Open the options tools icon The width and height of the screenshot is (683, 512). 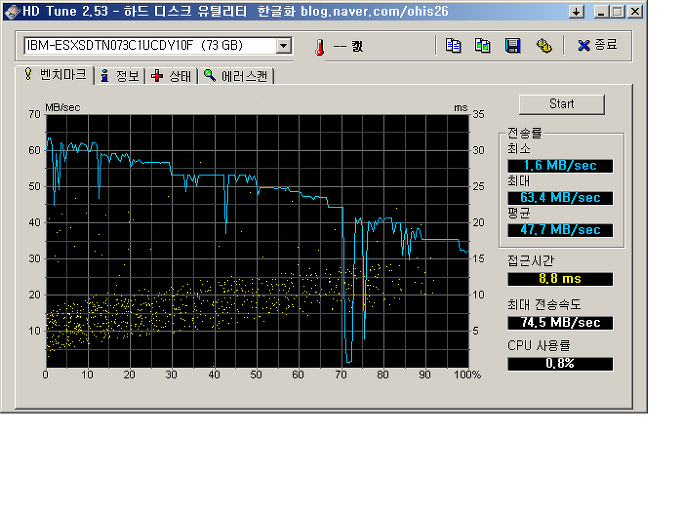point(544,45)
